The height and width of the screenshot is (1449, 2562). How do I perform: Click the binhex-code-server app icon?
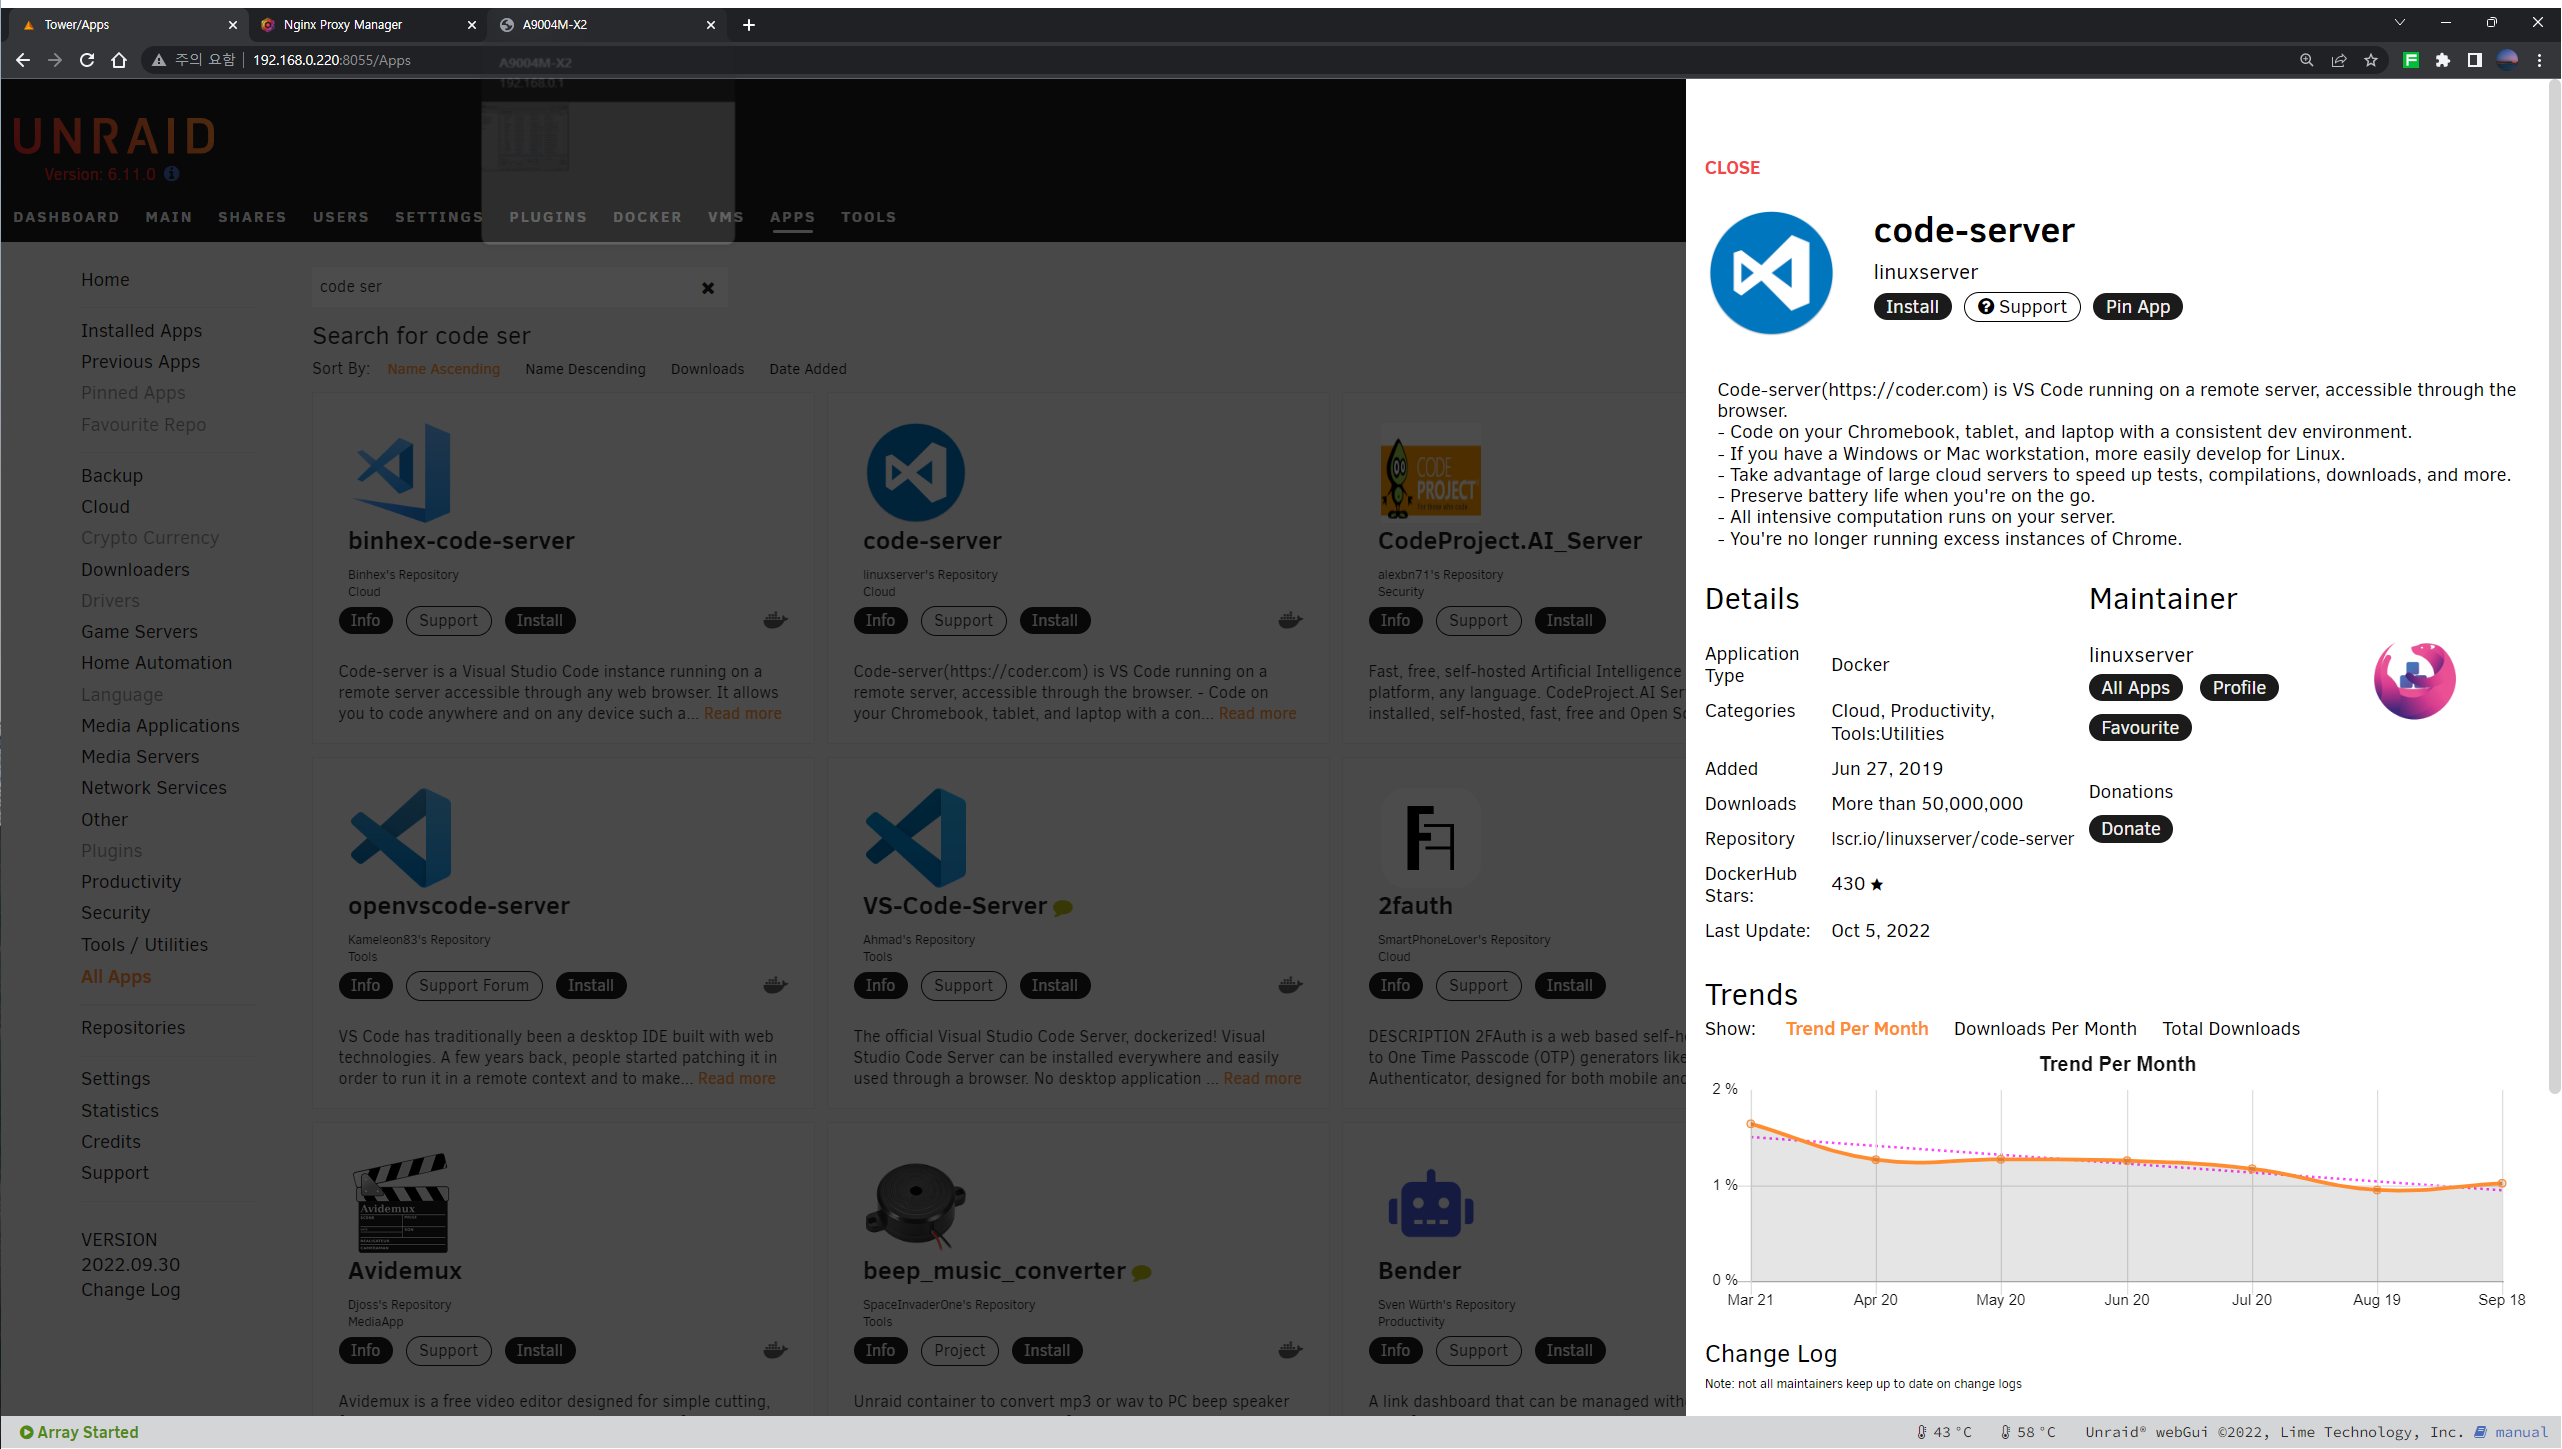pos(404,473)
